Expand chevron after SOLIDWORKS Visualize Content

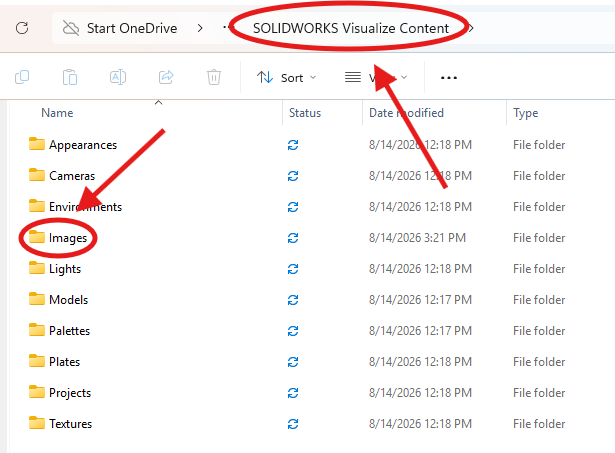coord(471,28)
